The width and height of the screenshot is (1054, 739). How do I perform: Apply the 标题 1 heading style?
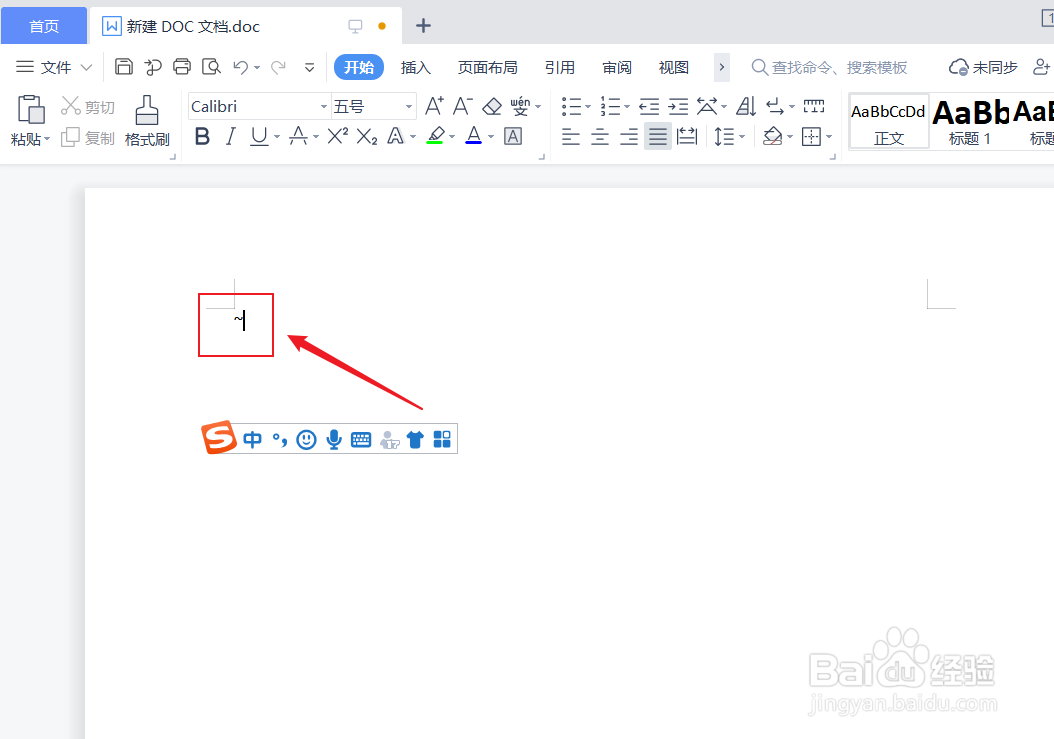pos(970,121)
